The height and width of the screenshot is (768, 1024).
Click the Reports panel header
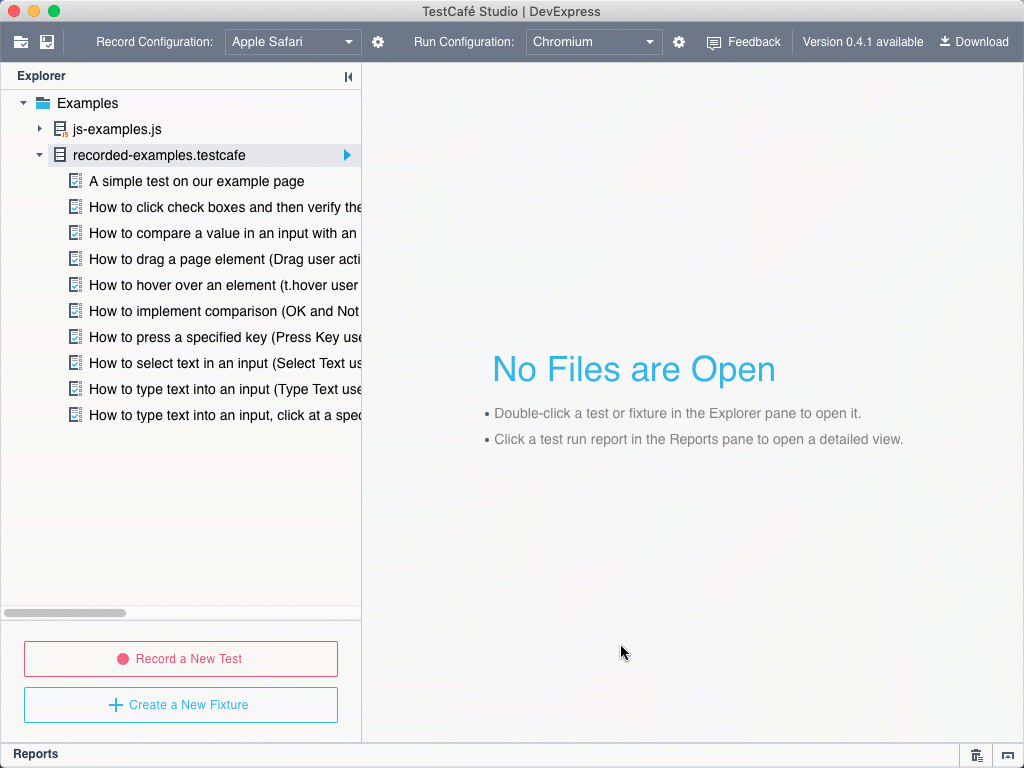pos(36,754)
